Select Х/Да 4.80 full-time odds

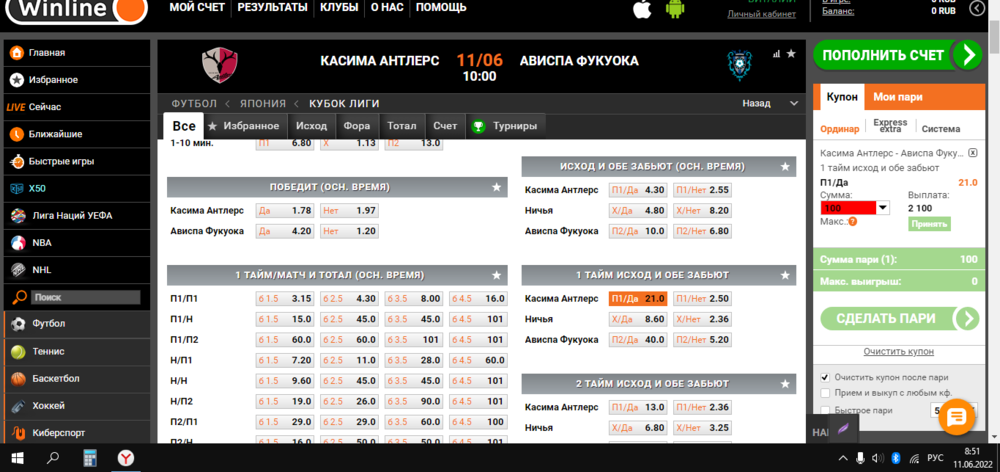638,210
